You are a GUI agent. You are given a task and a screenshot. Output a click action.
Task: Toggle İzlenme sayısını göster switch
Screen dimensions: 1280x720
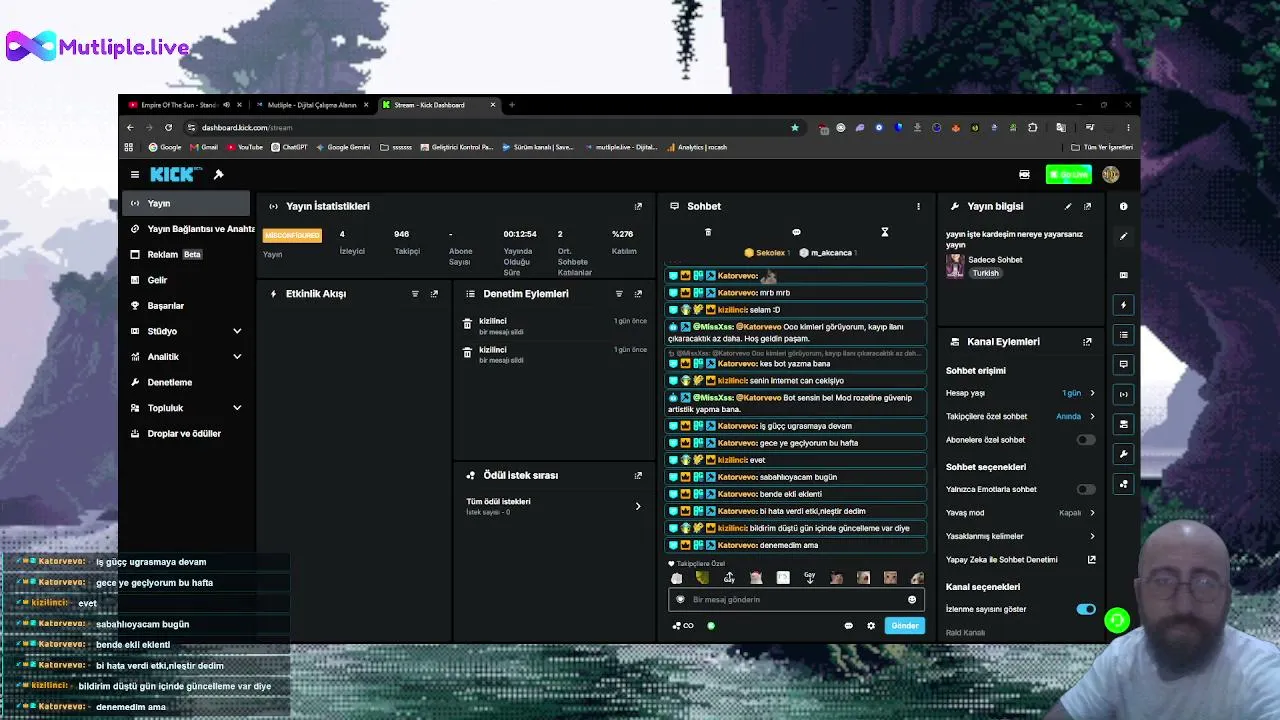point(1085,609)
